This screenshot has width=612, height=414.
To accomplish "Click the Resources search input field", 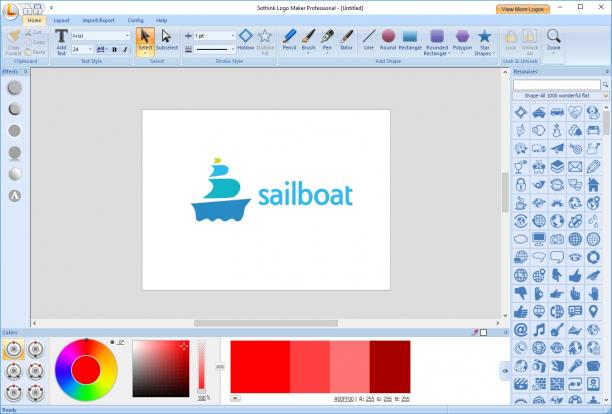I will (x=557, y=85).
